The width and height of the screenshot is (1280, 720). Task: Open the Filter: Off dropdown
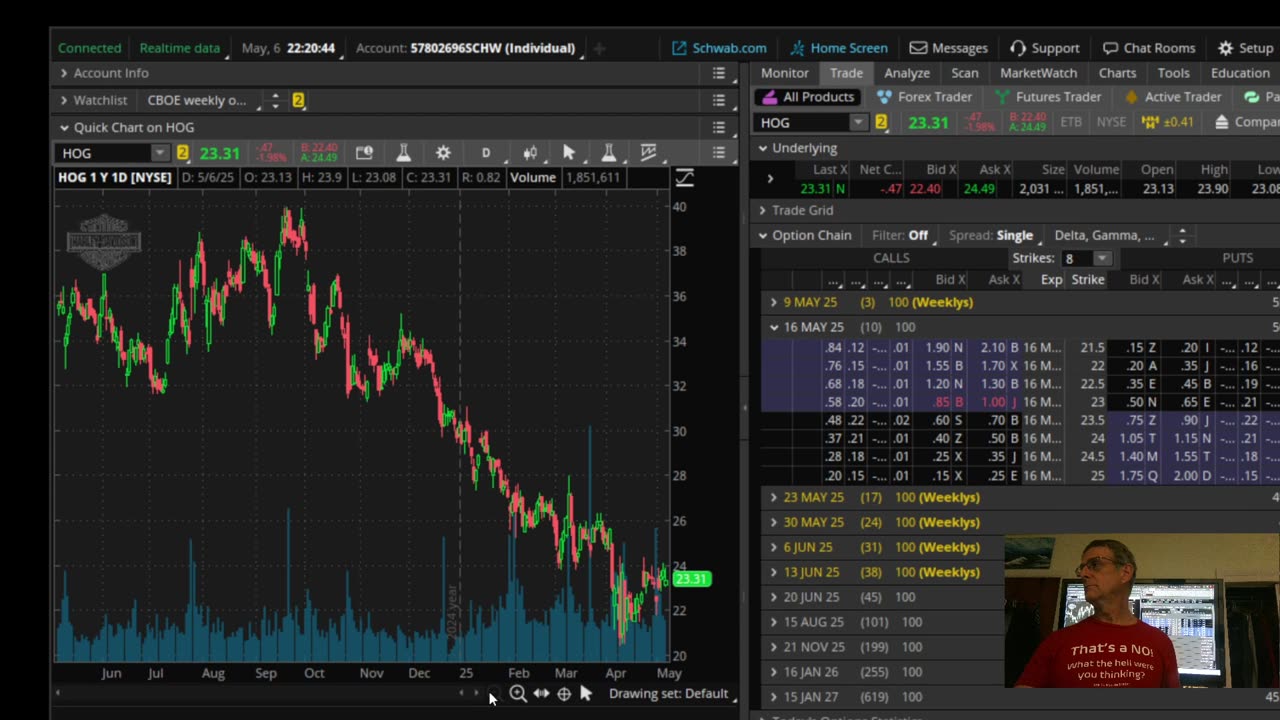(900, 236)
